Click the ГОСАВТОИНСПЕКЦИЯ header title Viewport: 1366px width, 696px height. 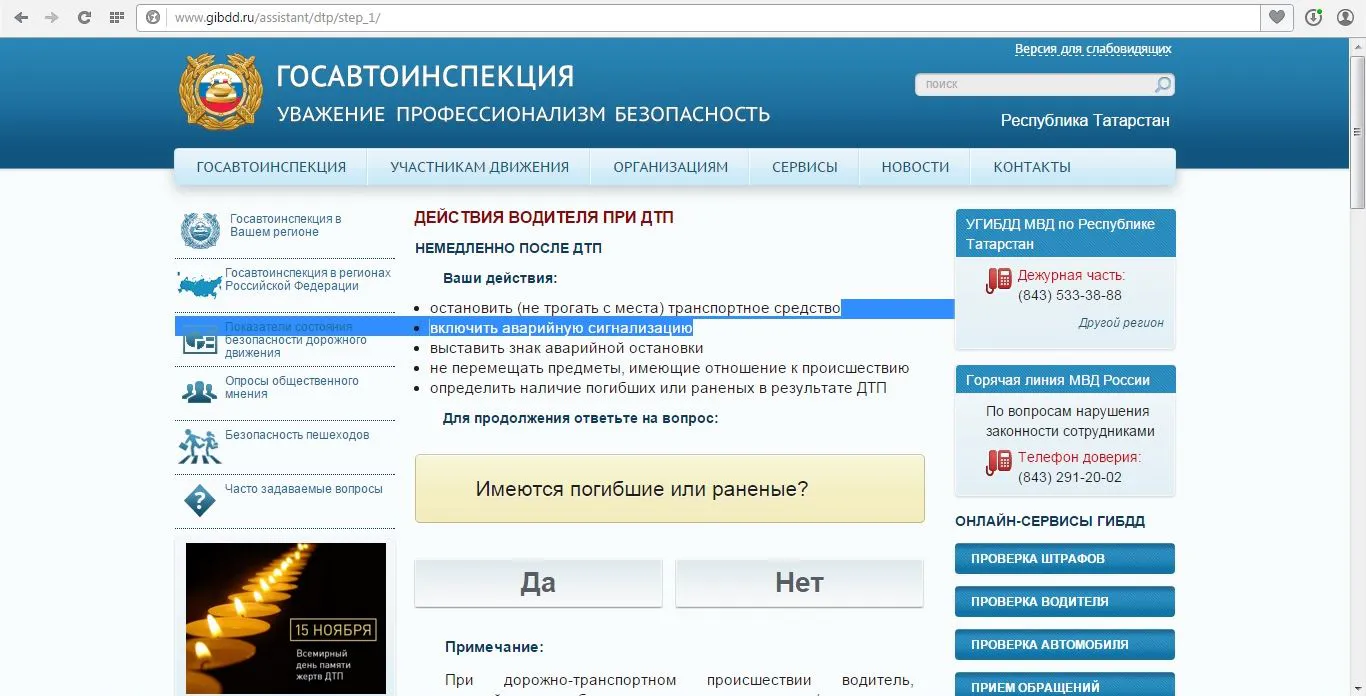pos(425,76)
